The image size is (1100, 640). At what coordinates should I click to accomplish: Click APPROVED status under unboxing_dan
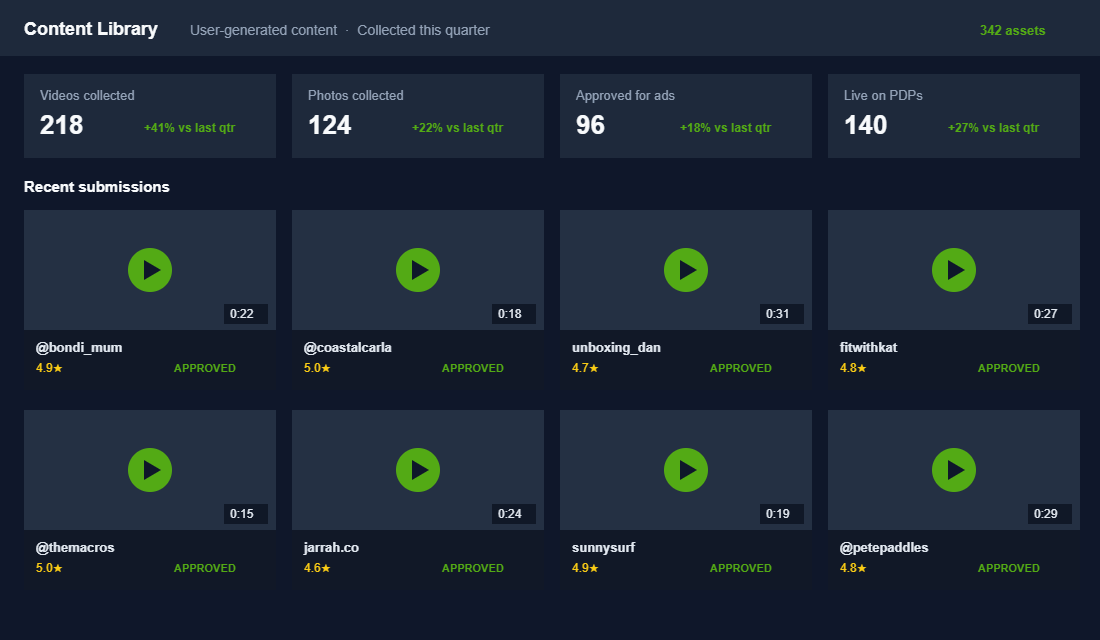(741, 368)
